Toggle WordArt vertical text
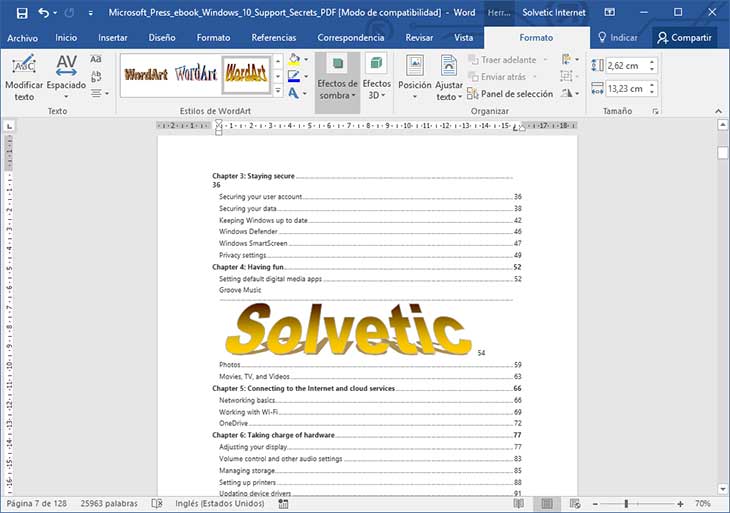 96,76
